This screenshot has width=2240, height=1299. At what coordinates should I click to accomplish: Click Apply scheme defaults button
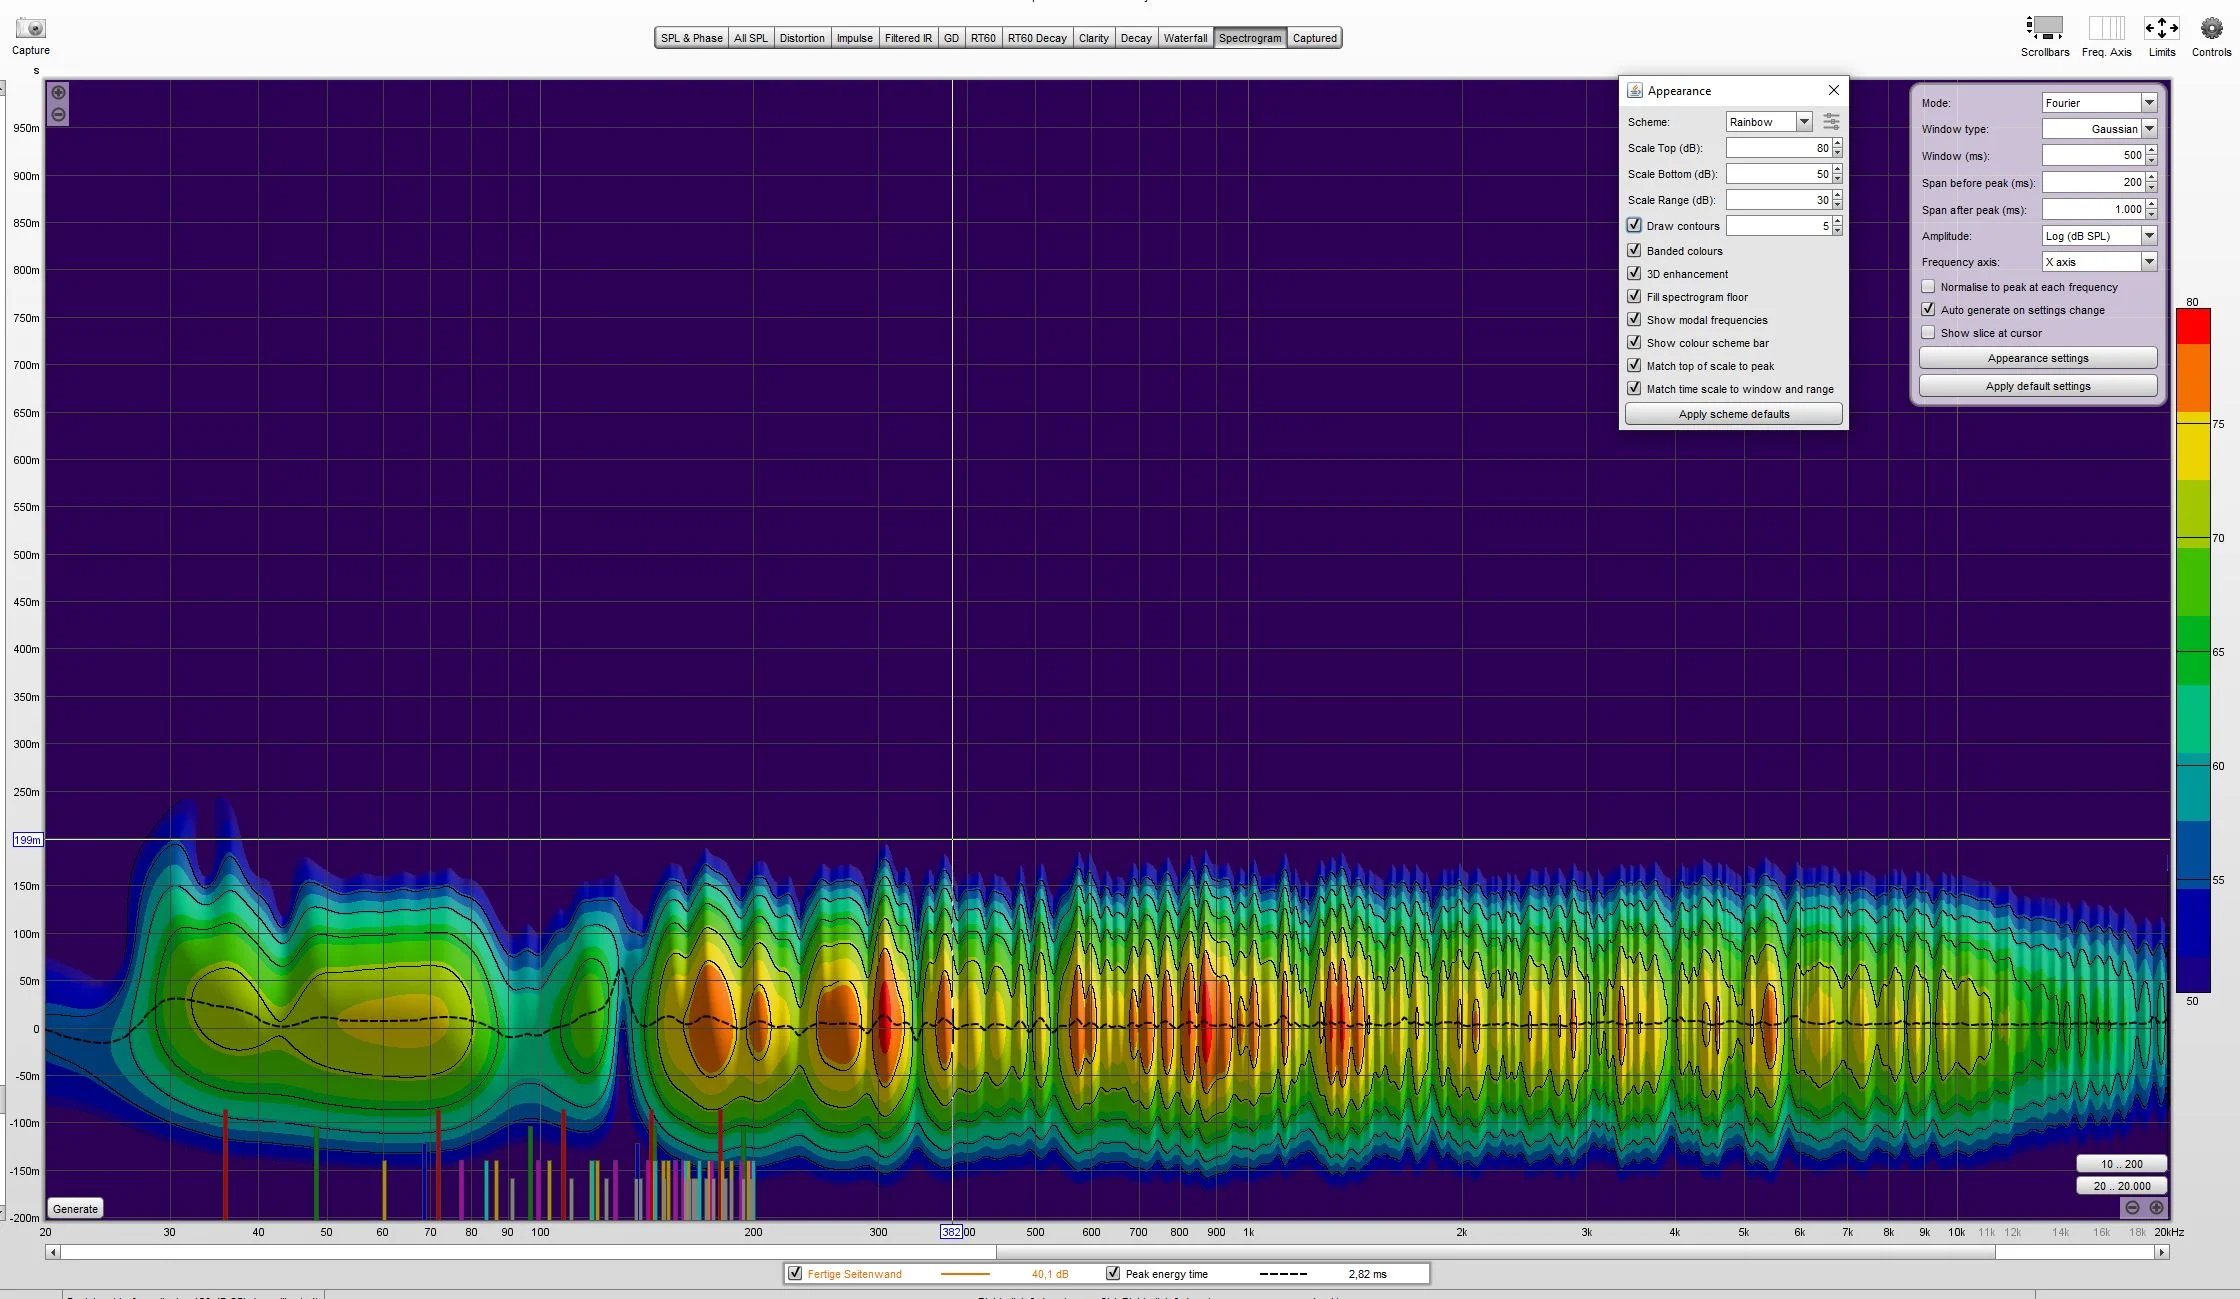click(1734, 414)
